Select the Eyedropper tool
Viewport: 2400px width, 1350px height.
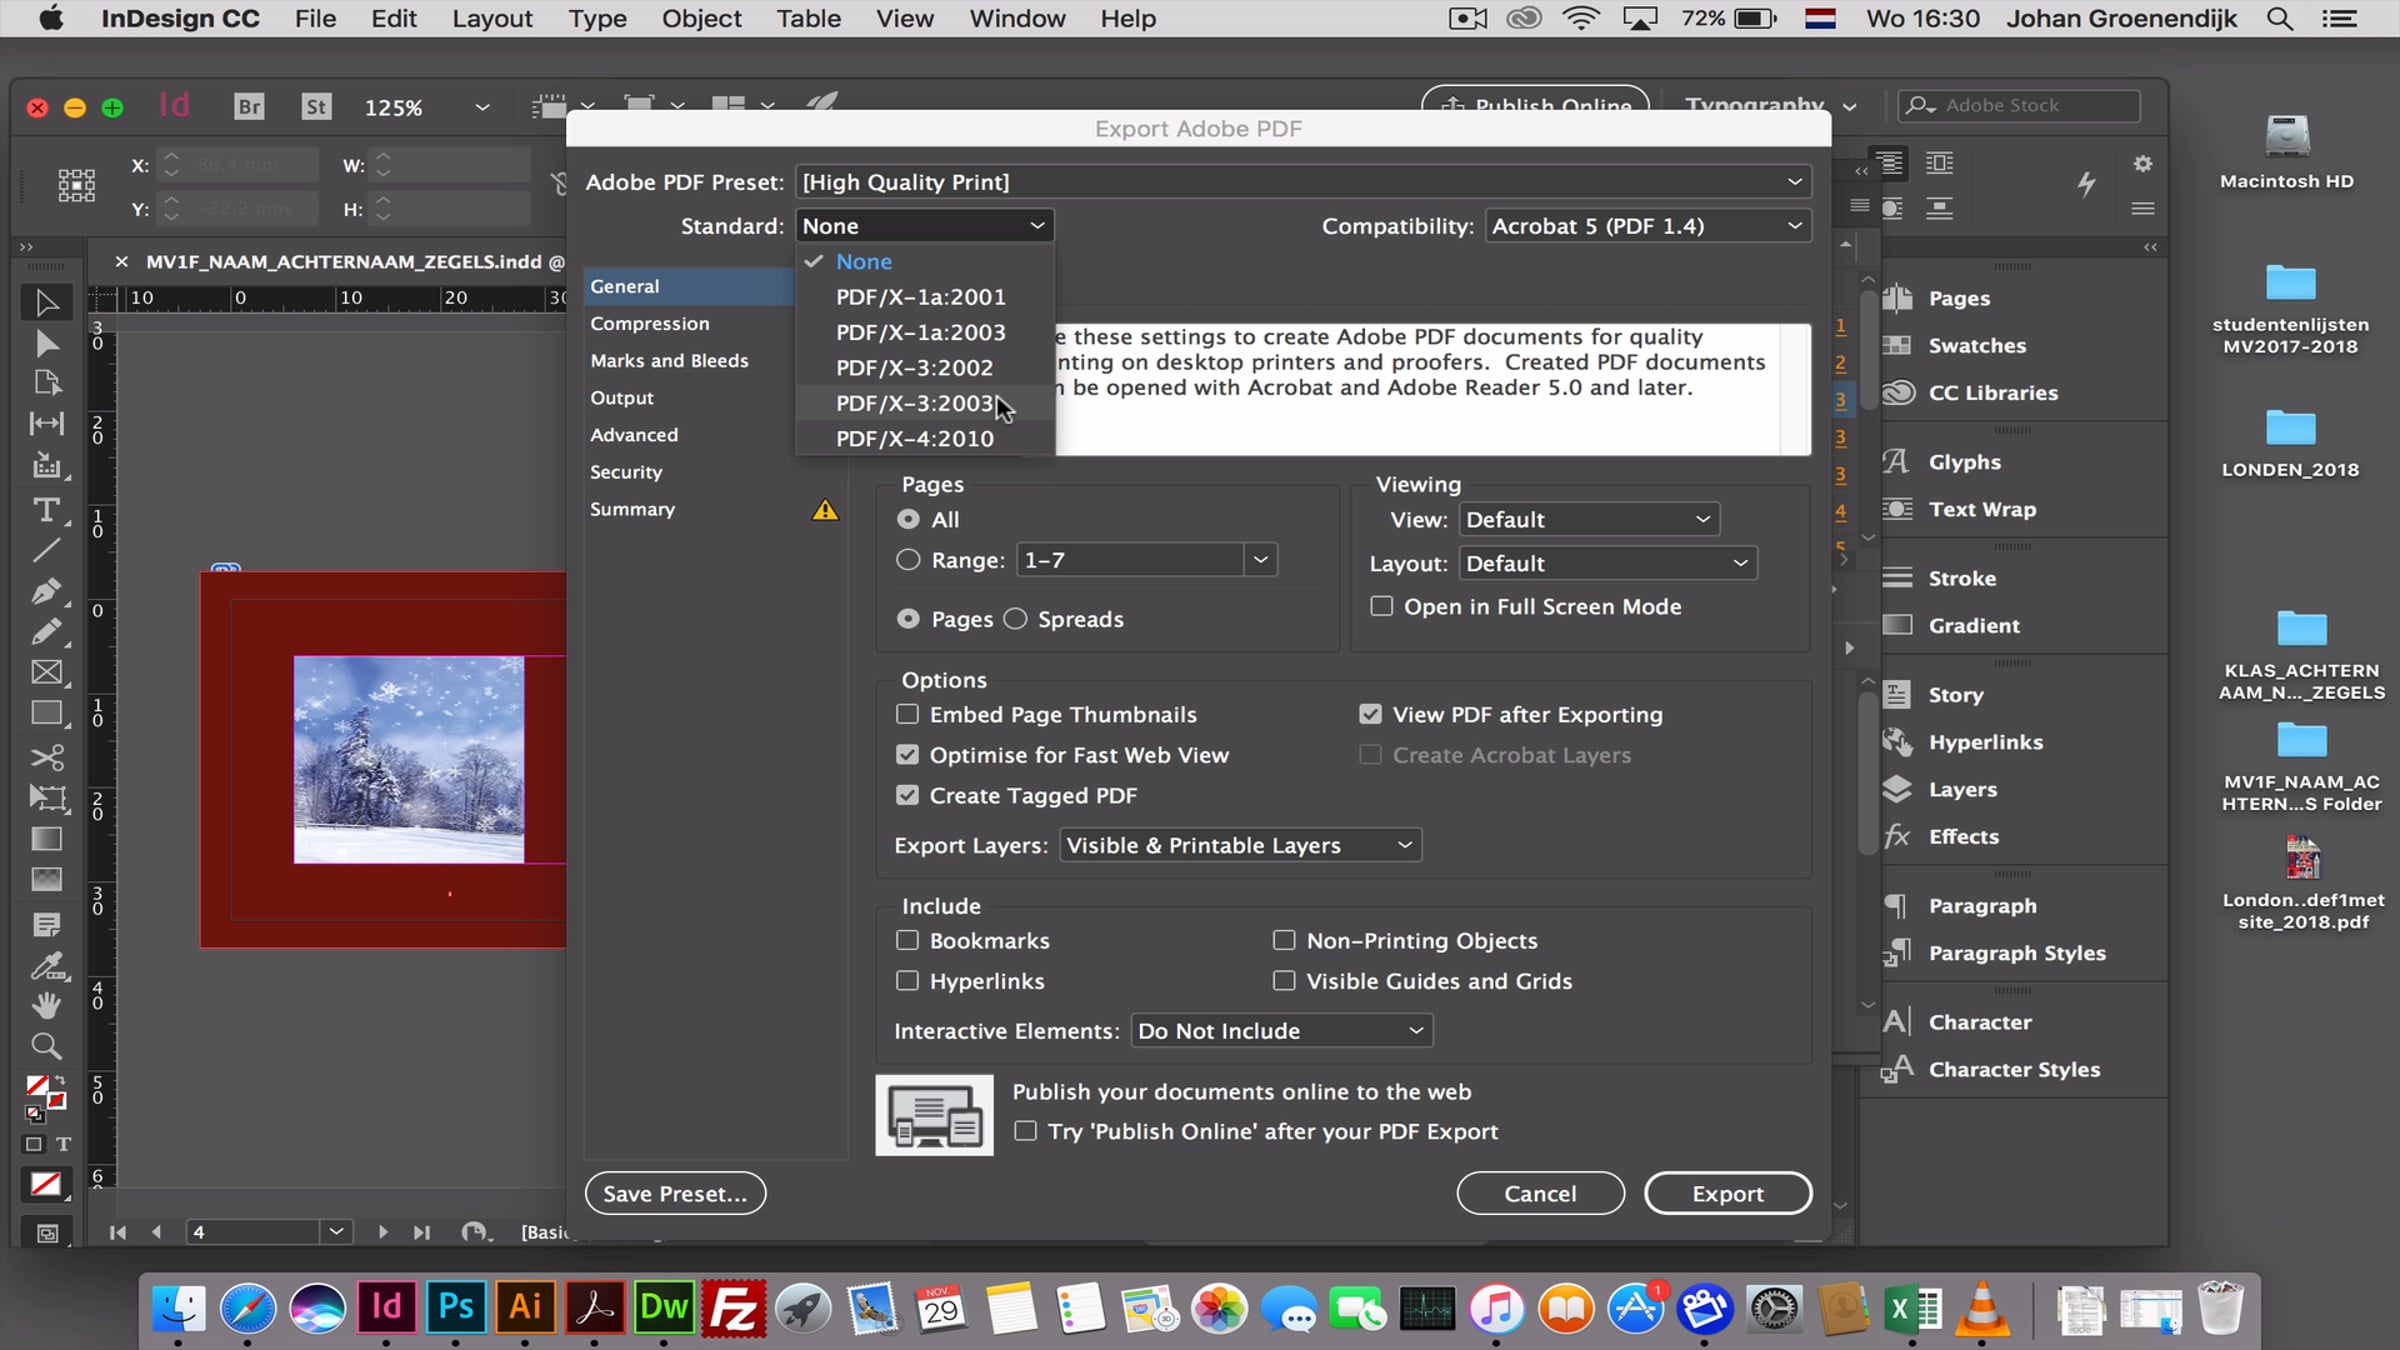pos(46,966)
